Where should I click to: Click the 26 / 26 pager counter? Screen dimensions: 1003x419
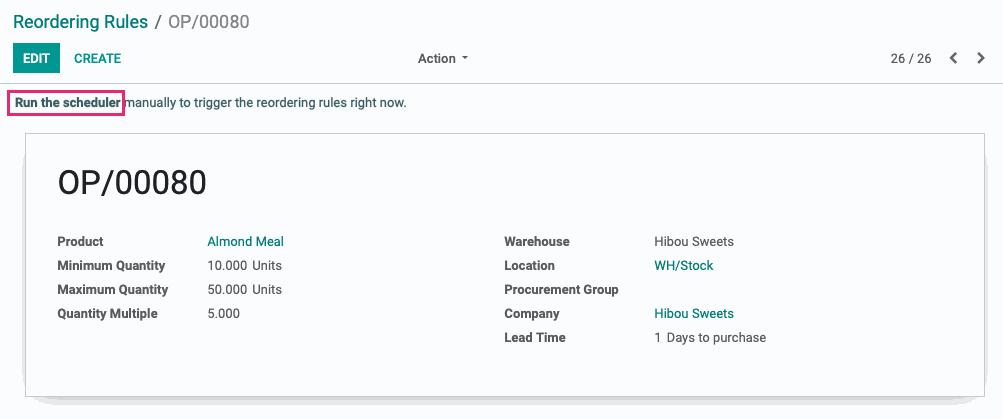tap(911, 59)
